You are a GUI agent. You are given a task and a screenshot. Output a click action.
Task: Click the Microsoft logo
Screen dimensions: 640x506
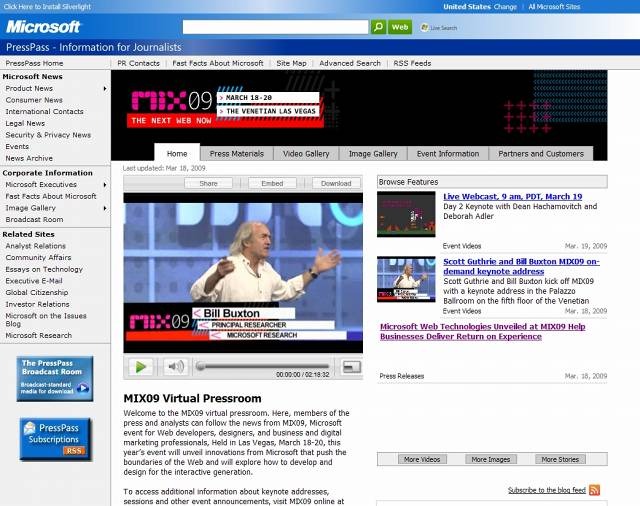coord(43,27)
